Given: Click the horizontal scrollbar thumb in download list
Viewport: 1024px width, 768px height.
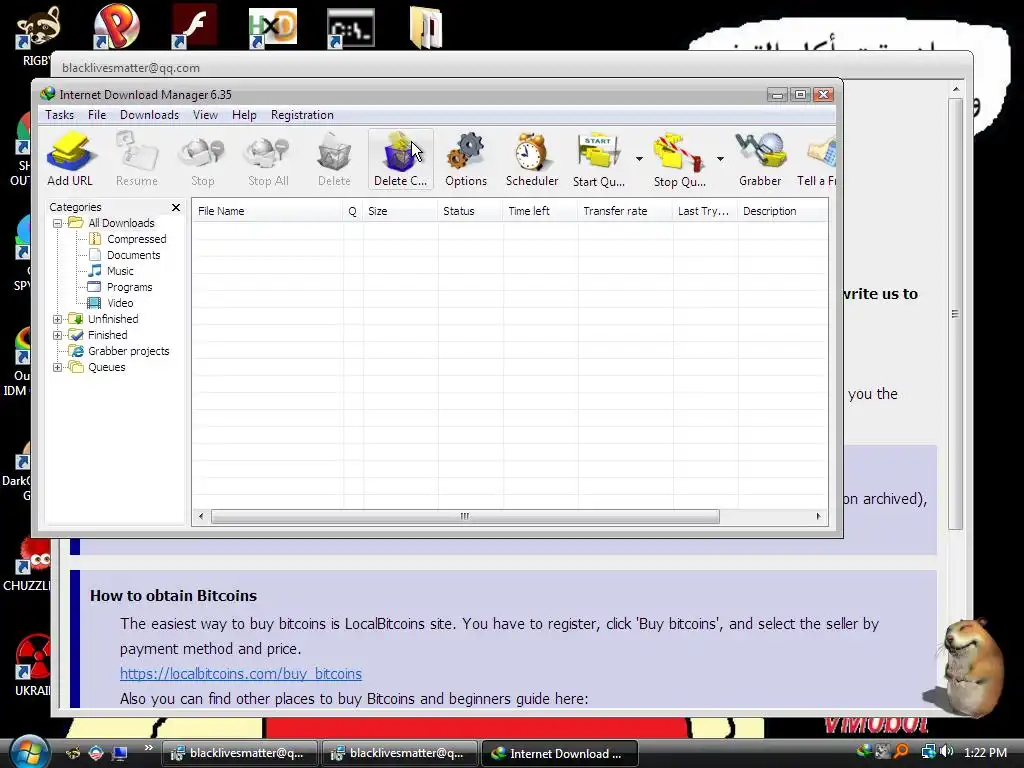Looking at the screenshot, I should coord(465,517).
